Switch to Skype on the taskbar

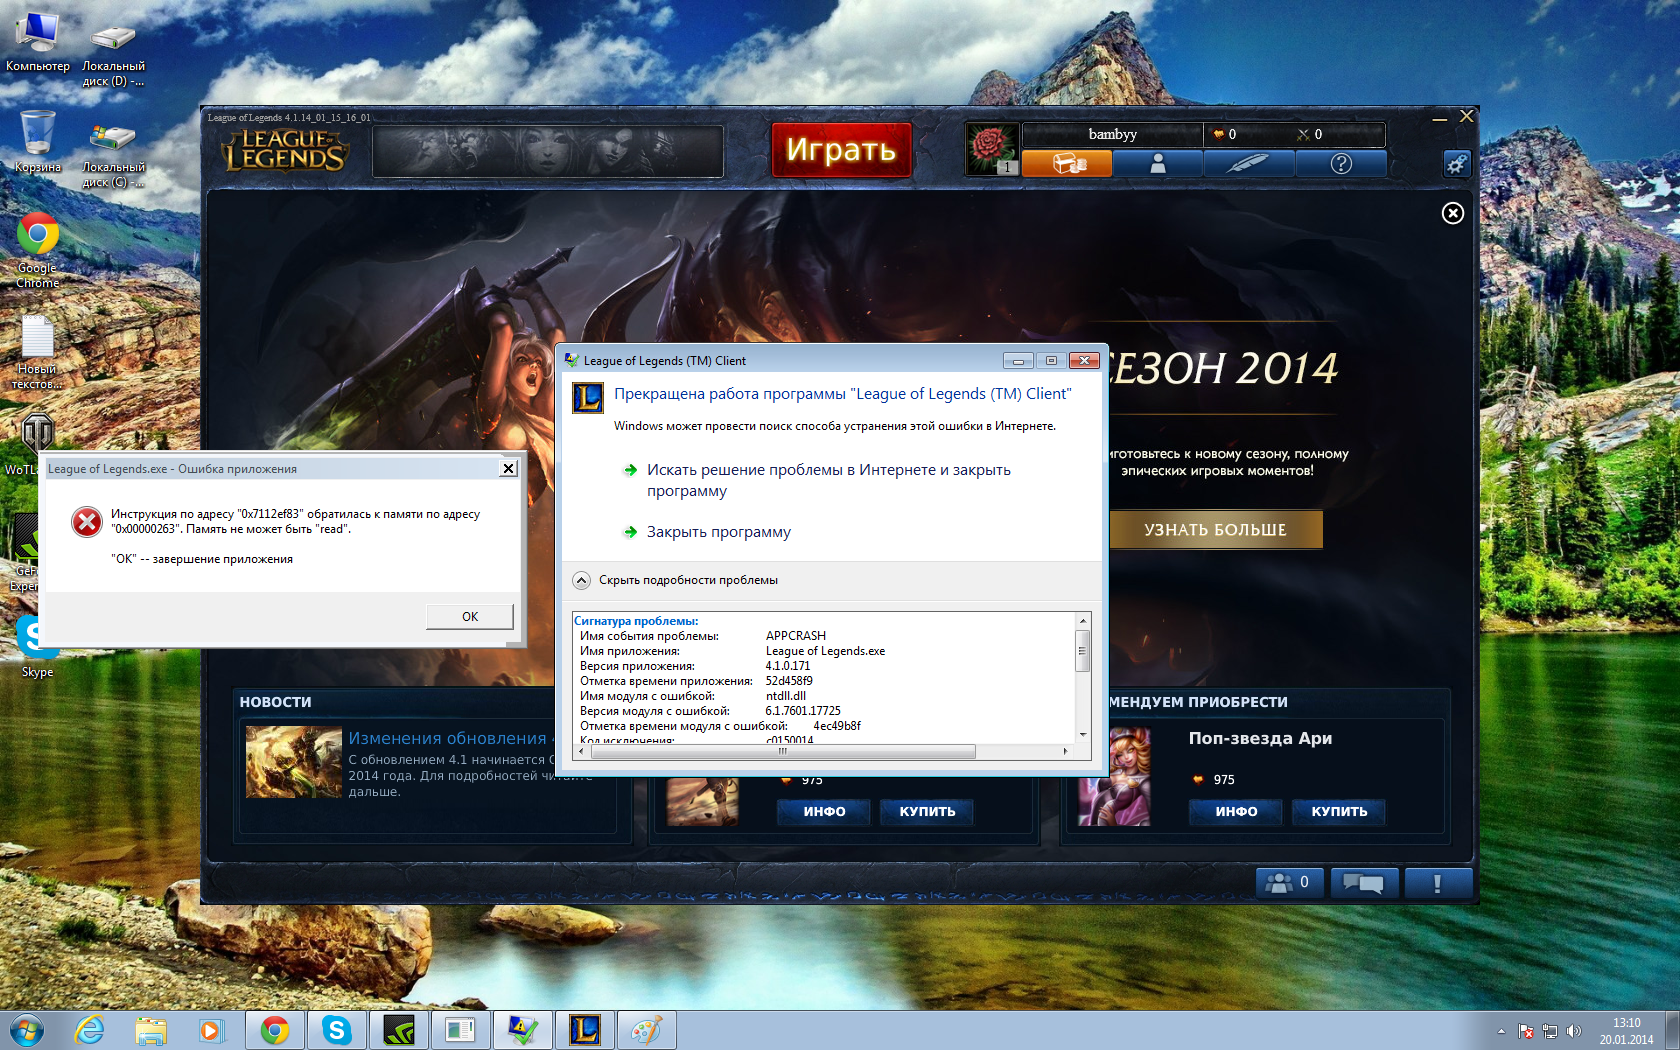336,1030
